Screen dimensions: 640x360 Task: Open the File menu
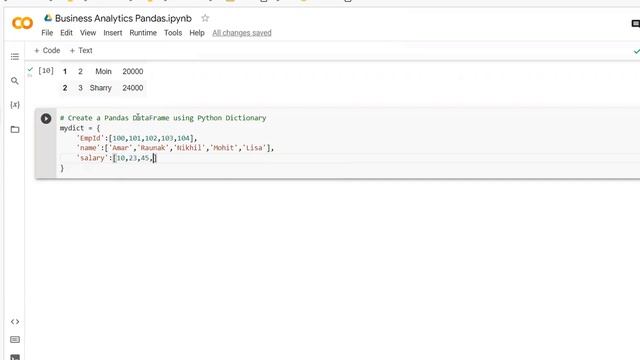point(47,33)
